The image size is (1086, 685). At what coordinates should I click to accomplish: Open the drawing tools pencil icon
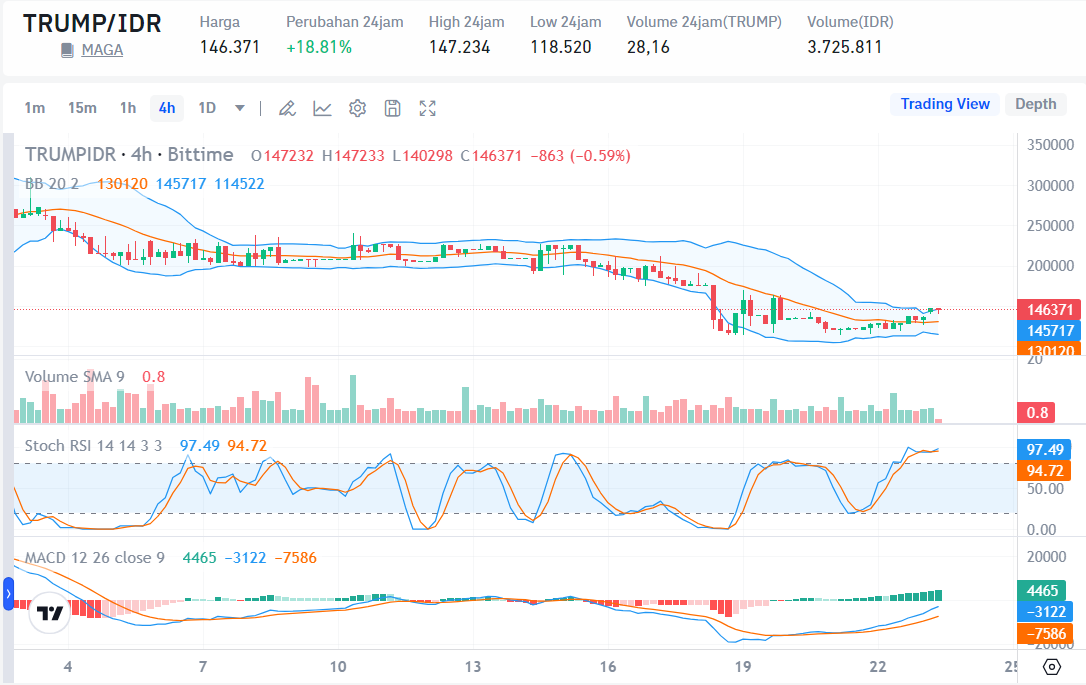pyautogui.click(x=287, y=108)
